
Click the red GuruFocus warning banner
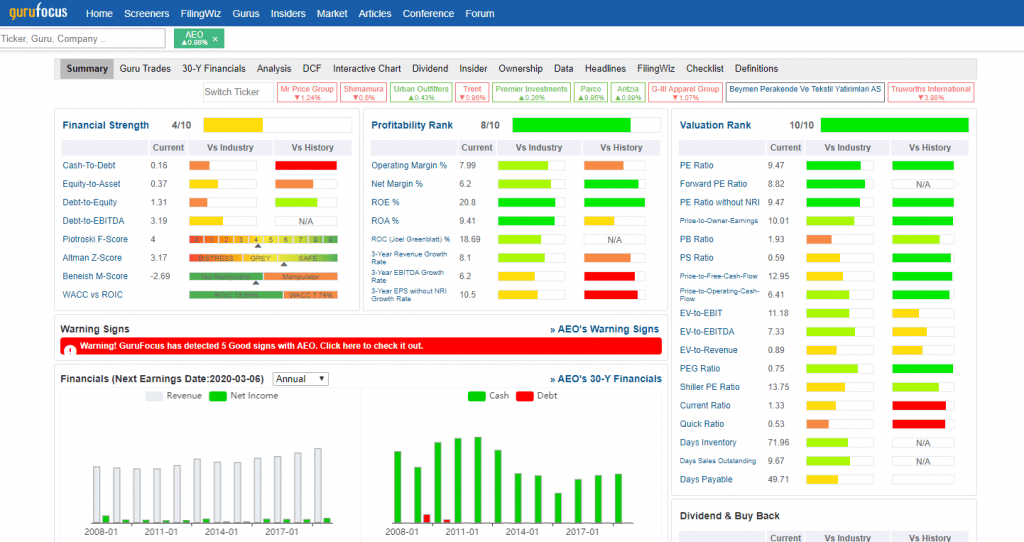point(361,346)
